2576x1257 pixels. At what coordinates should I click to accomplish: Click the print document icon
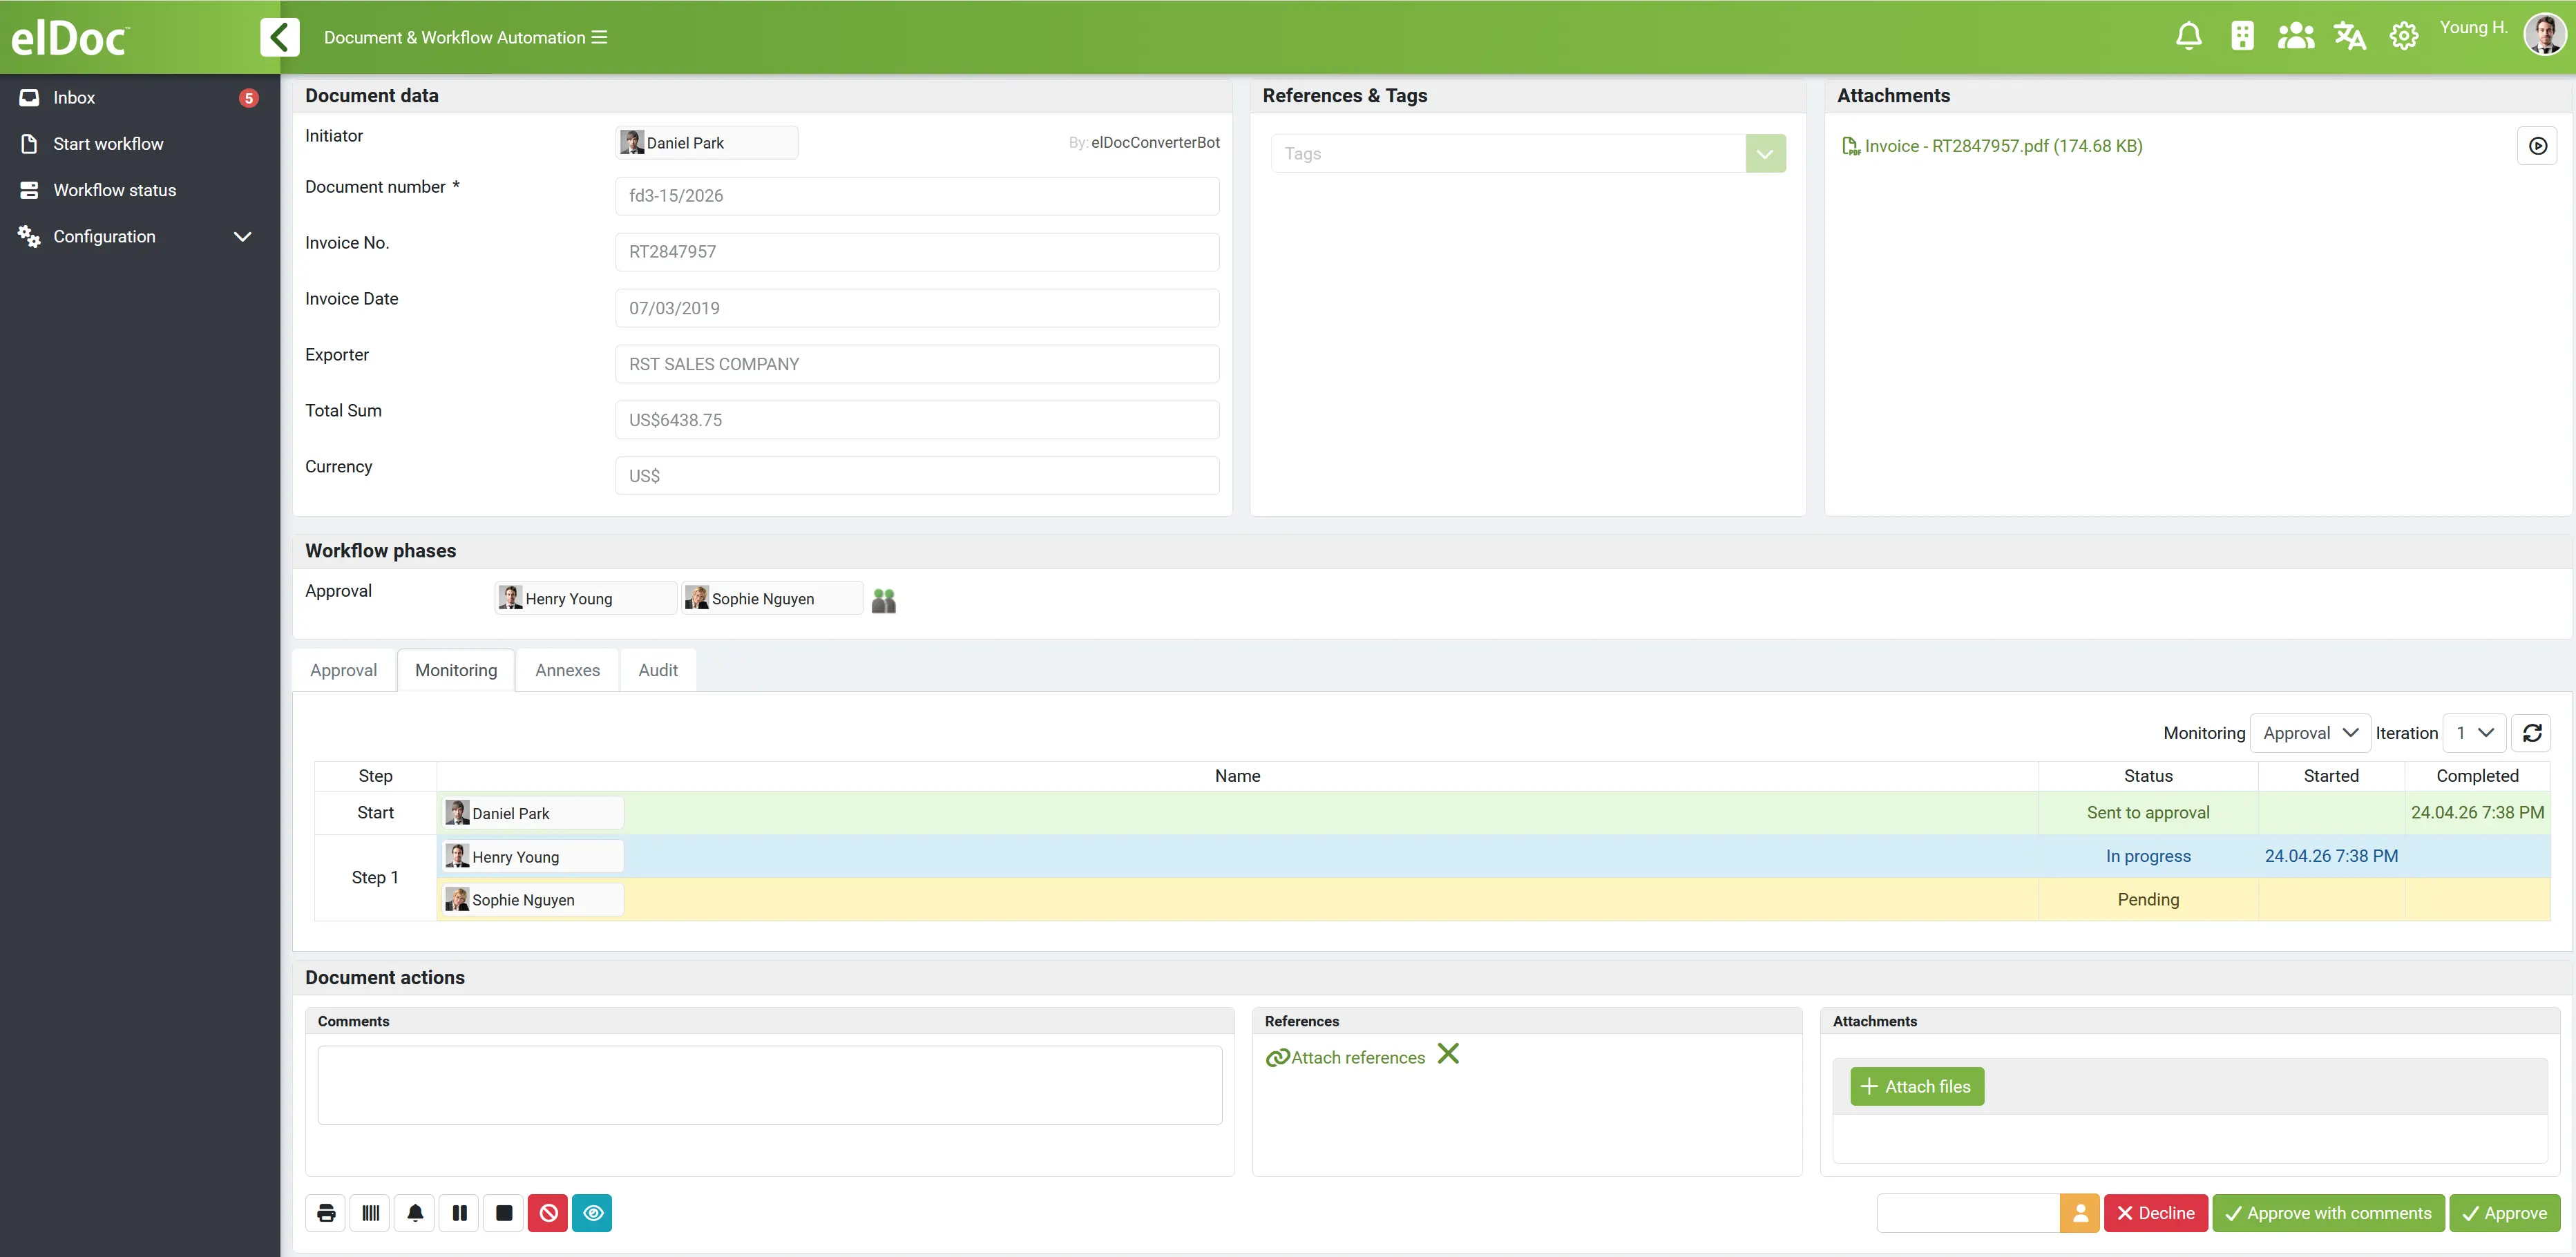click(x=326, y=1213)
